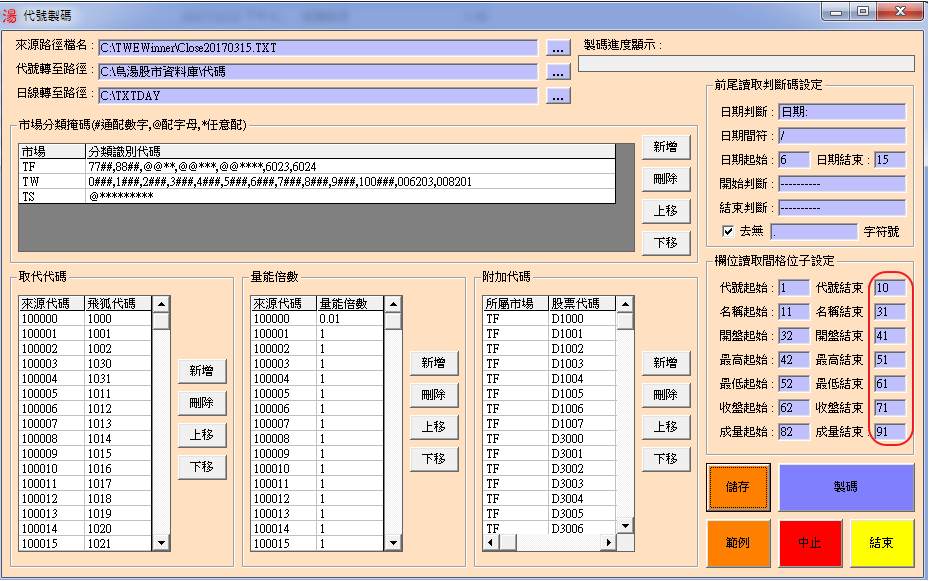Click 下移 button beside the 市場分類掩碼 table

coord(665,243)
